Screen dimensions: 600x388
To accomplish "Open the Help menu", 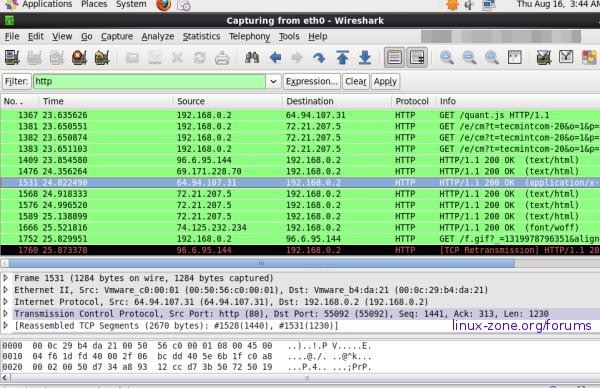I will [318, 36].
